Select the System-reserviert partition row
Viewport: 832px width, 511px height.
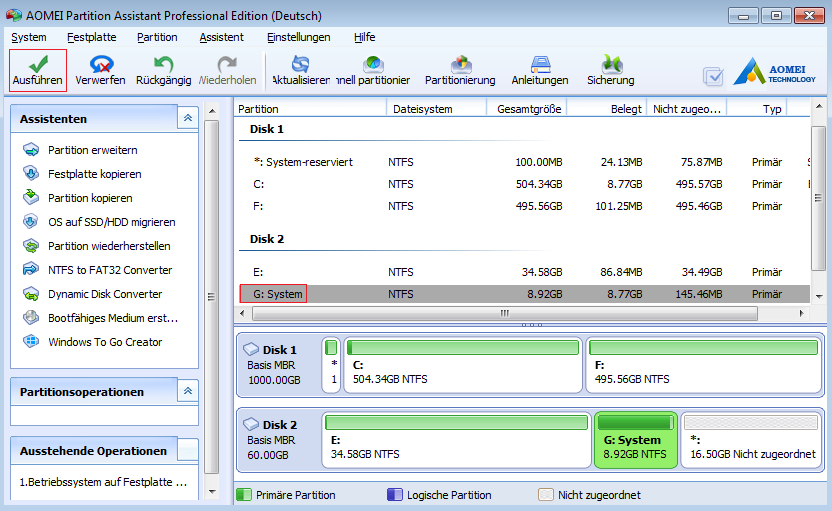tap(523, 162)
